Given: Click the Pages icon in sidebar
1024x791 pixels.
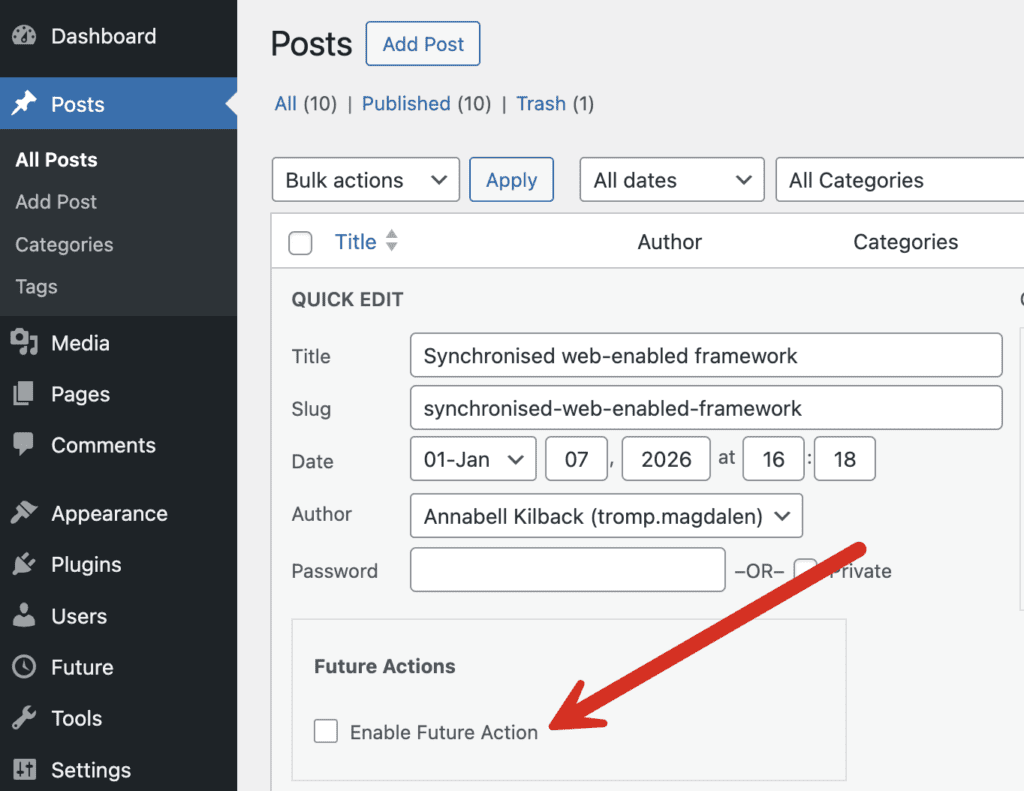Looking at the screenshot, I should [x=24, y=394].
